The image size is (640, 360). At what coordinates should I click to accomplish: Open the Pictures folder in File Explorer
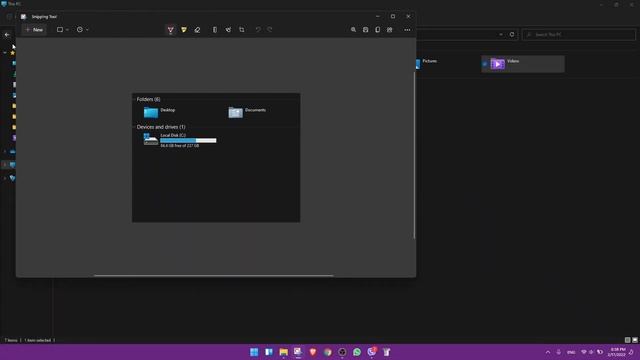[427, 63]
